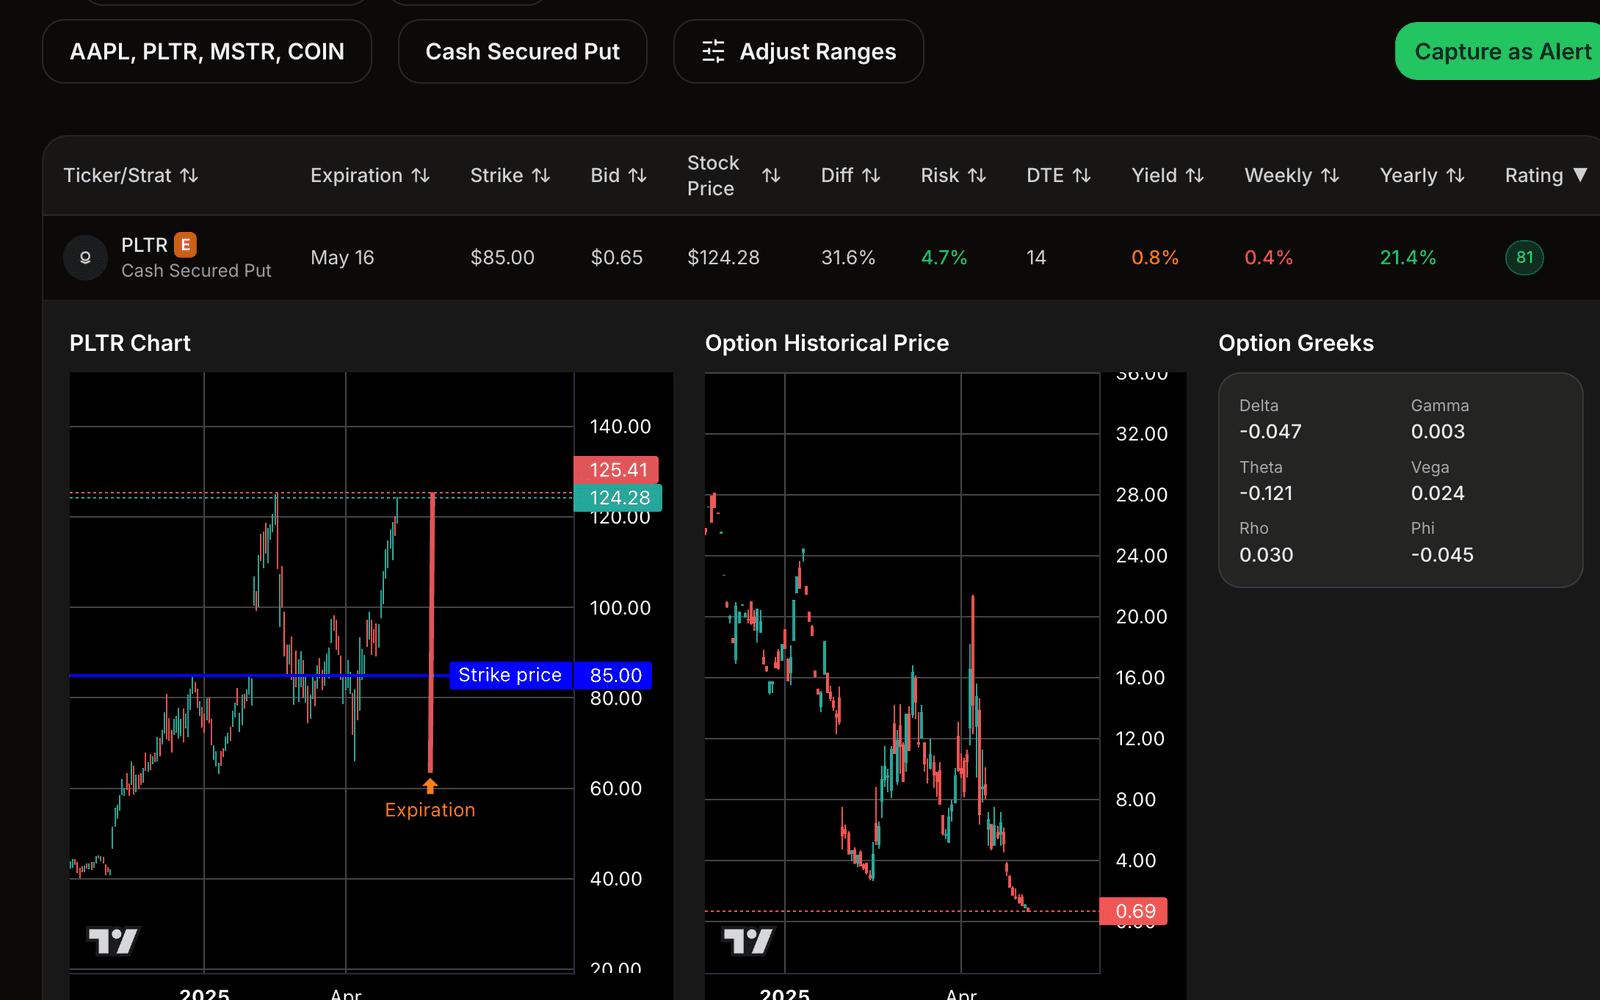Click the Adjust Ranges button
1600x1000 pixels.
coord(798,52)
